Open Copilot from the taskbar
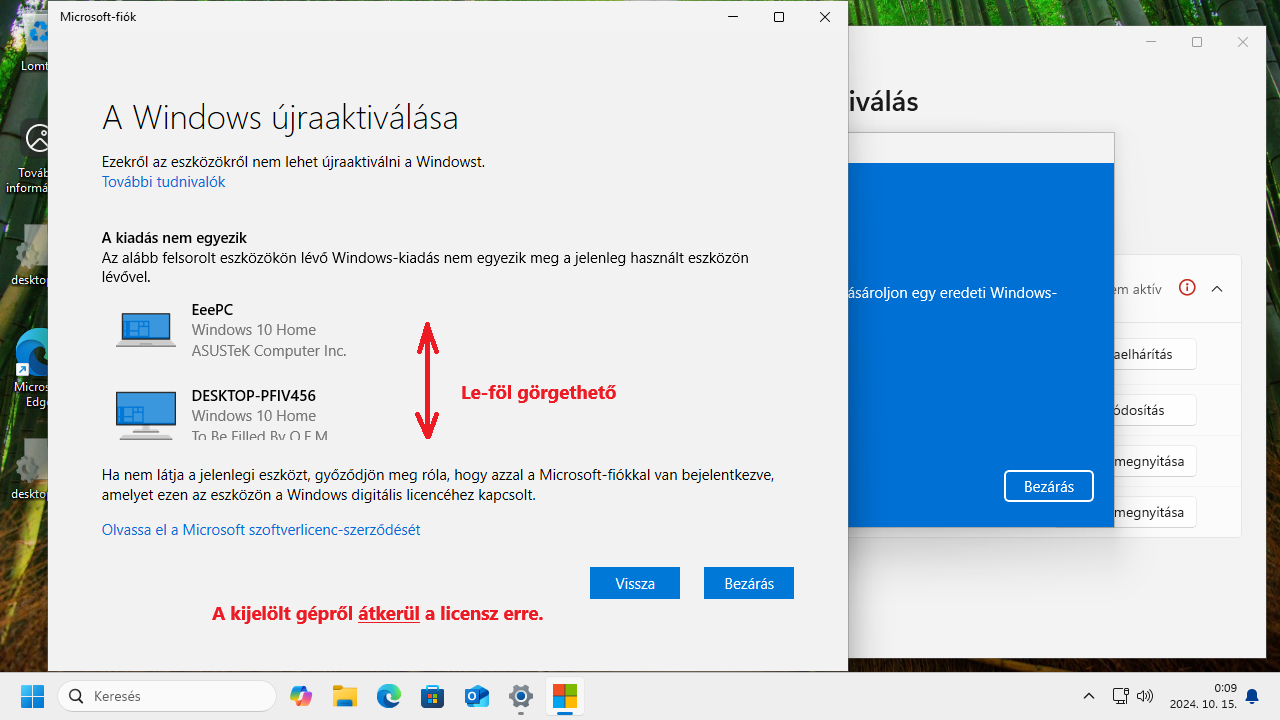Screen dimensions: 1280x720 coord(301,696)
